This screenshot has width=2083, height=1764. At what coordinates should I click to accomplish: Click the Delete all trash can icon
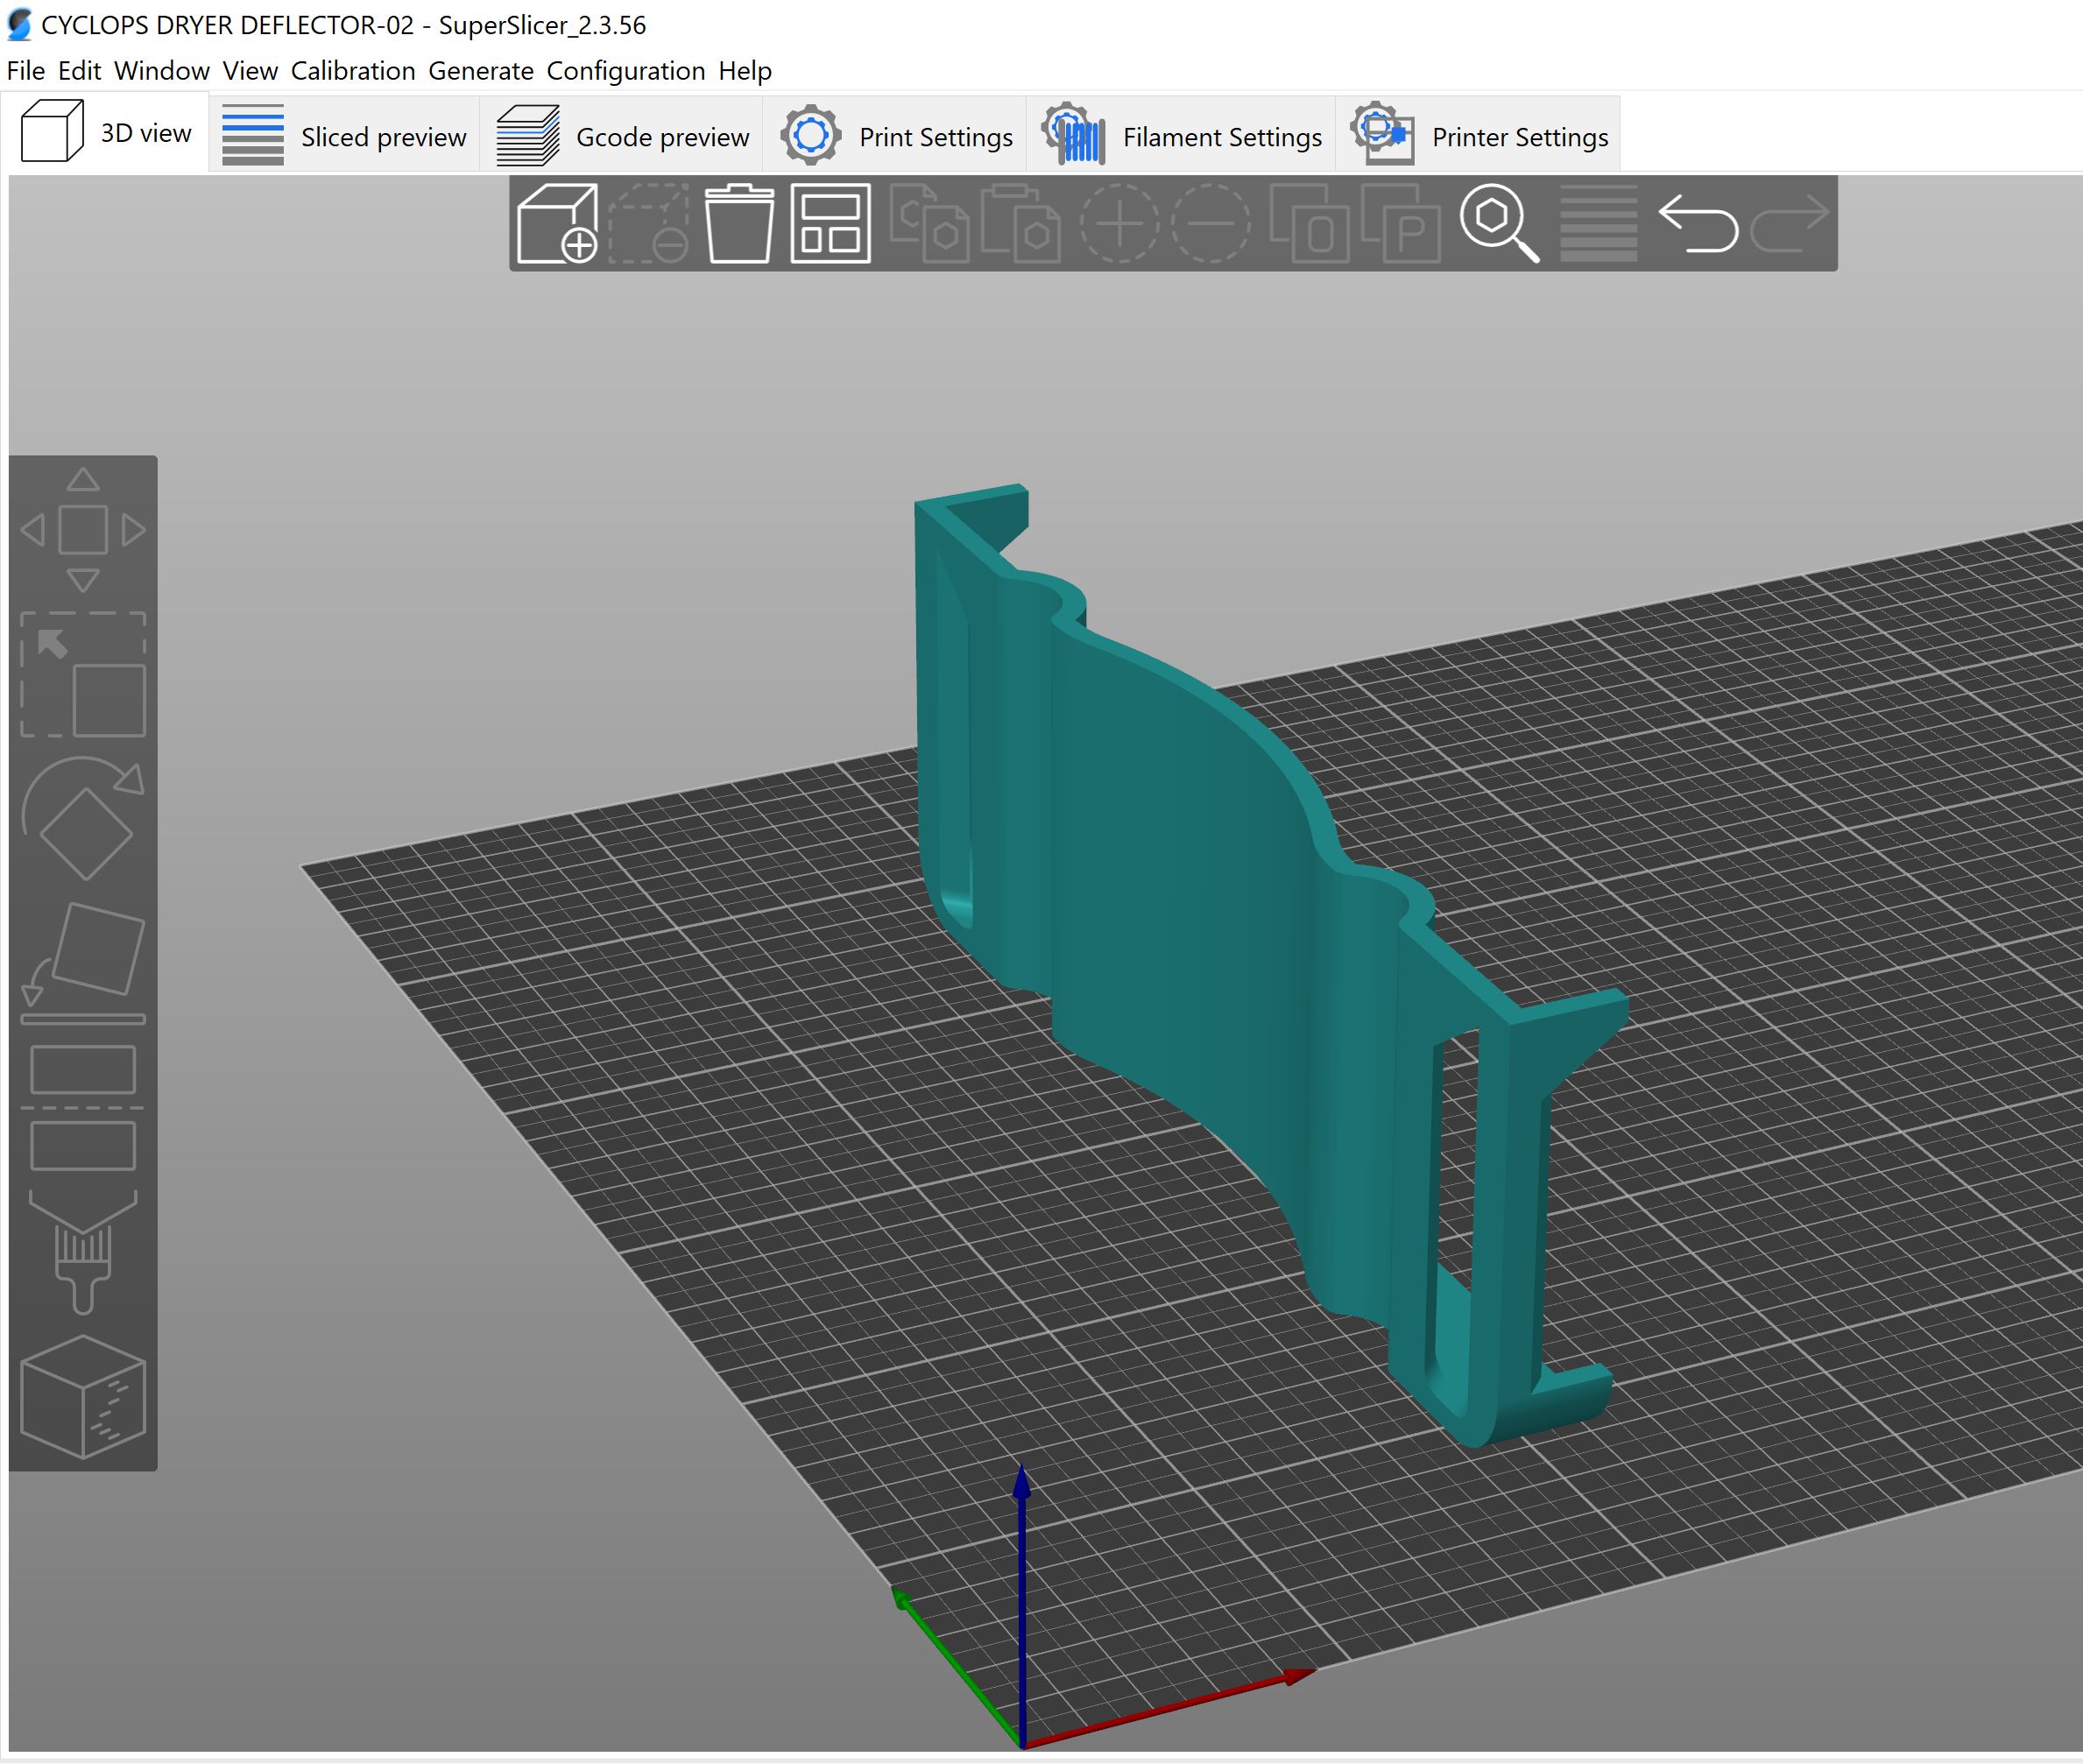[739, 223]
